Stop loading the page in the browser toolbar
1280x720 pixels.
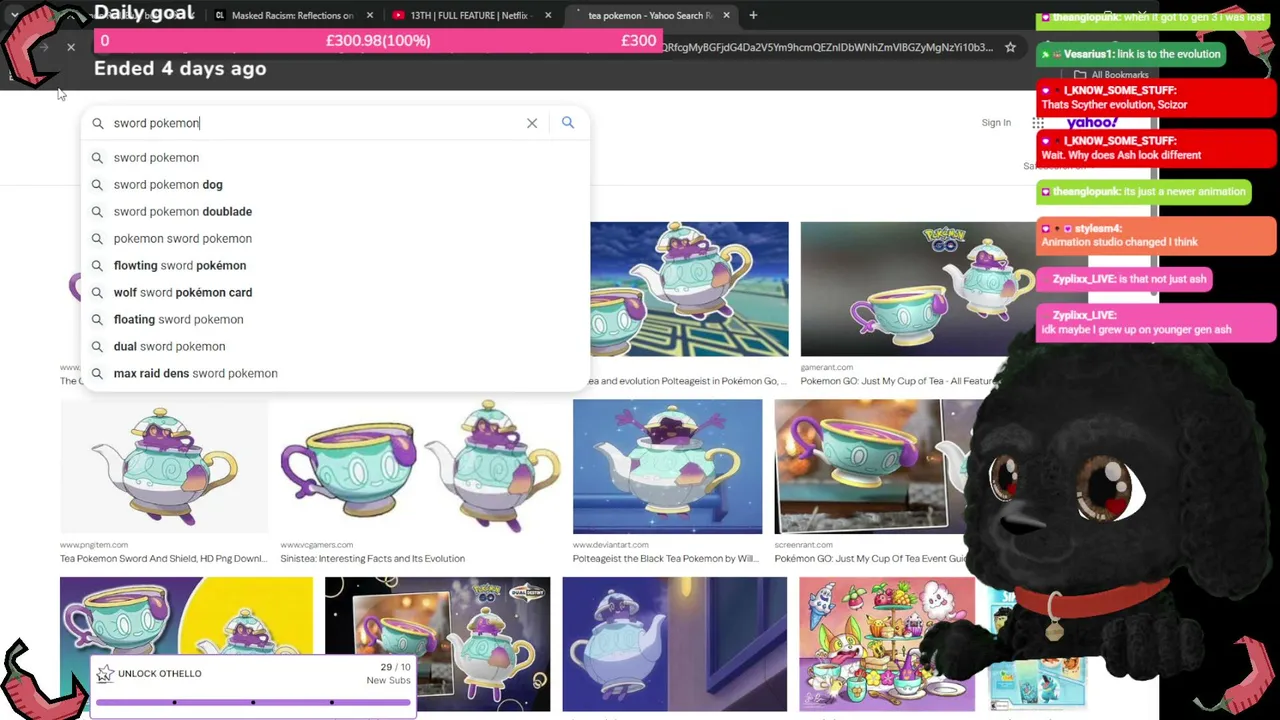click(x=71, y=47)
